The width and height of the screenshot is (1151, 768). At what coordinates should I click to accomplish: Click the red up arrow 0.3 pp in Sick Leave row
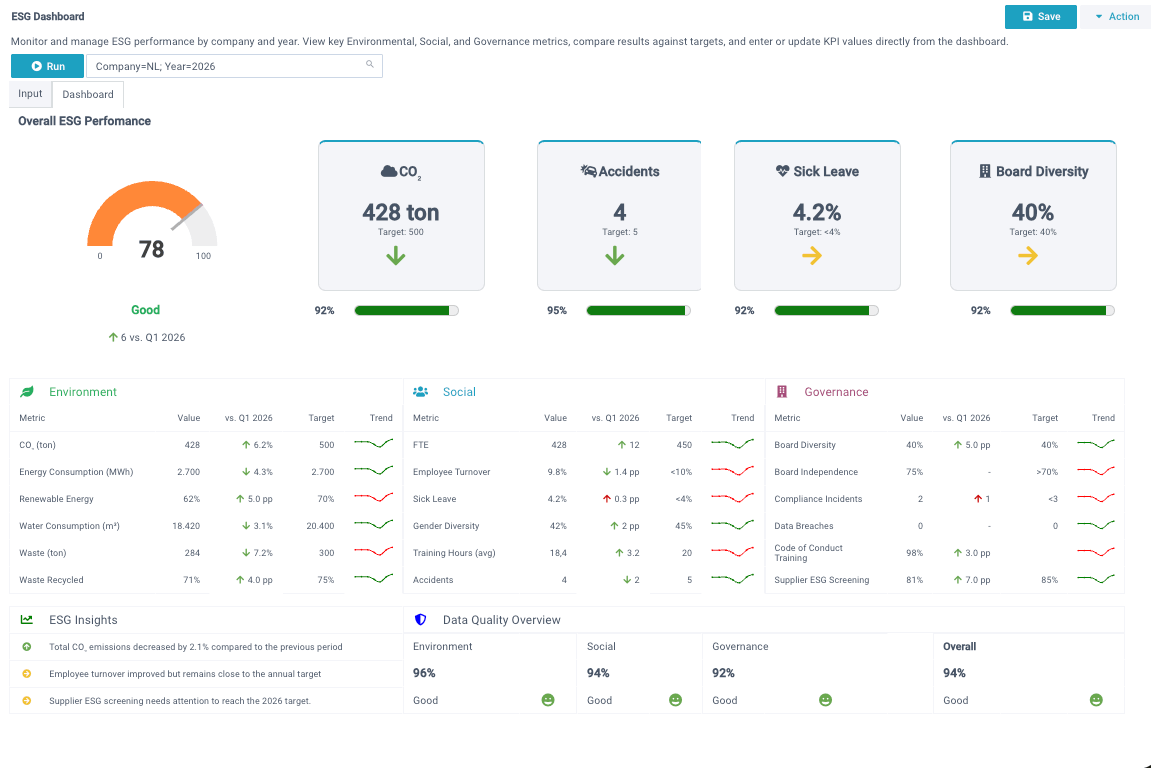tap(606, 499)
